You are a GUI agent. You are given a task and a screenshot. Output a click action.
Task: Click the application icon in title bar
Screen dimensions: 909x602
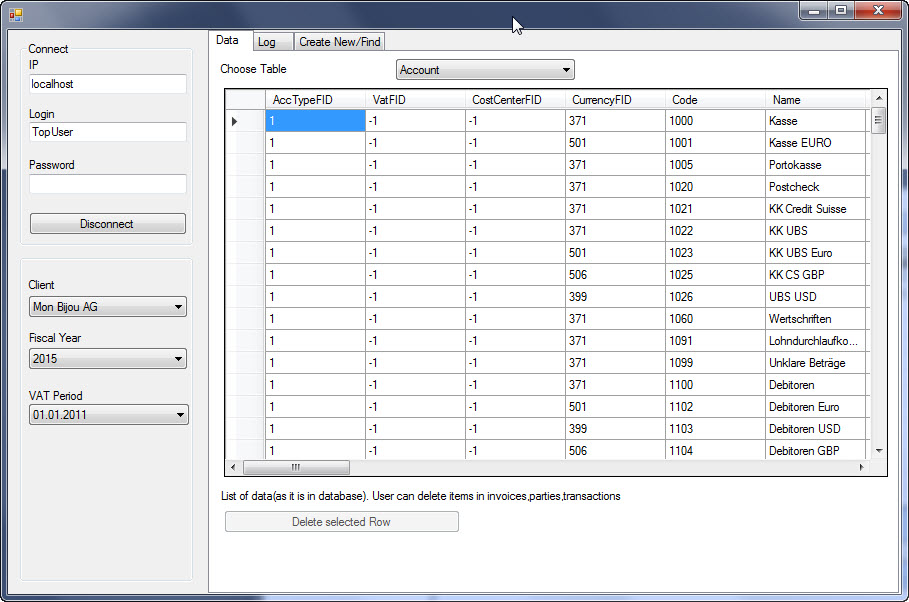[15, 14]
